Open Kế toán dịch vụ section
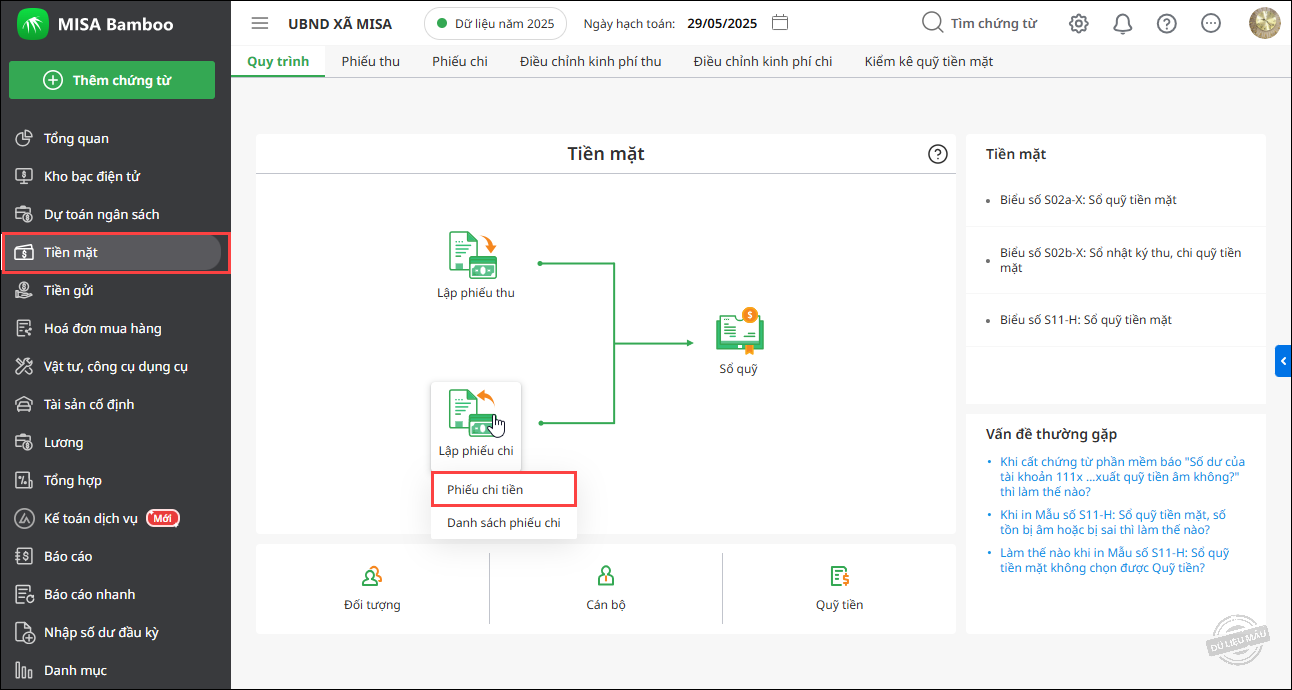The width and height of the screenshot is (1292, 690). tap(115, 518)
